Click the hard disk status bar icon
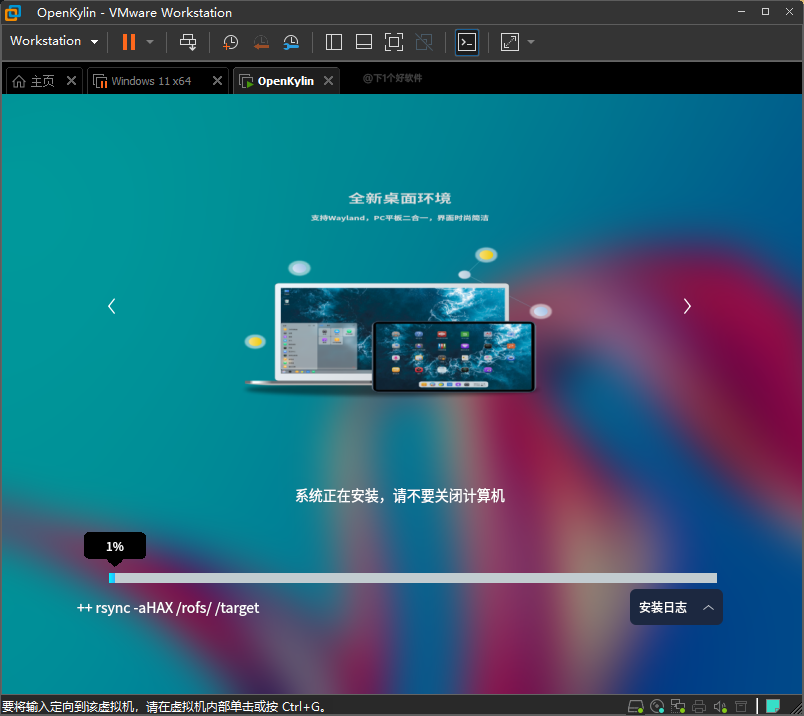The width and height of the screenshot is (804, 716). click(636, 706)
